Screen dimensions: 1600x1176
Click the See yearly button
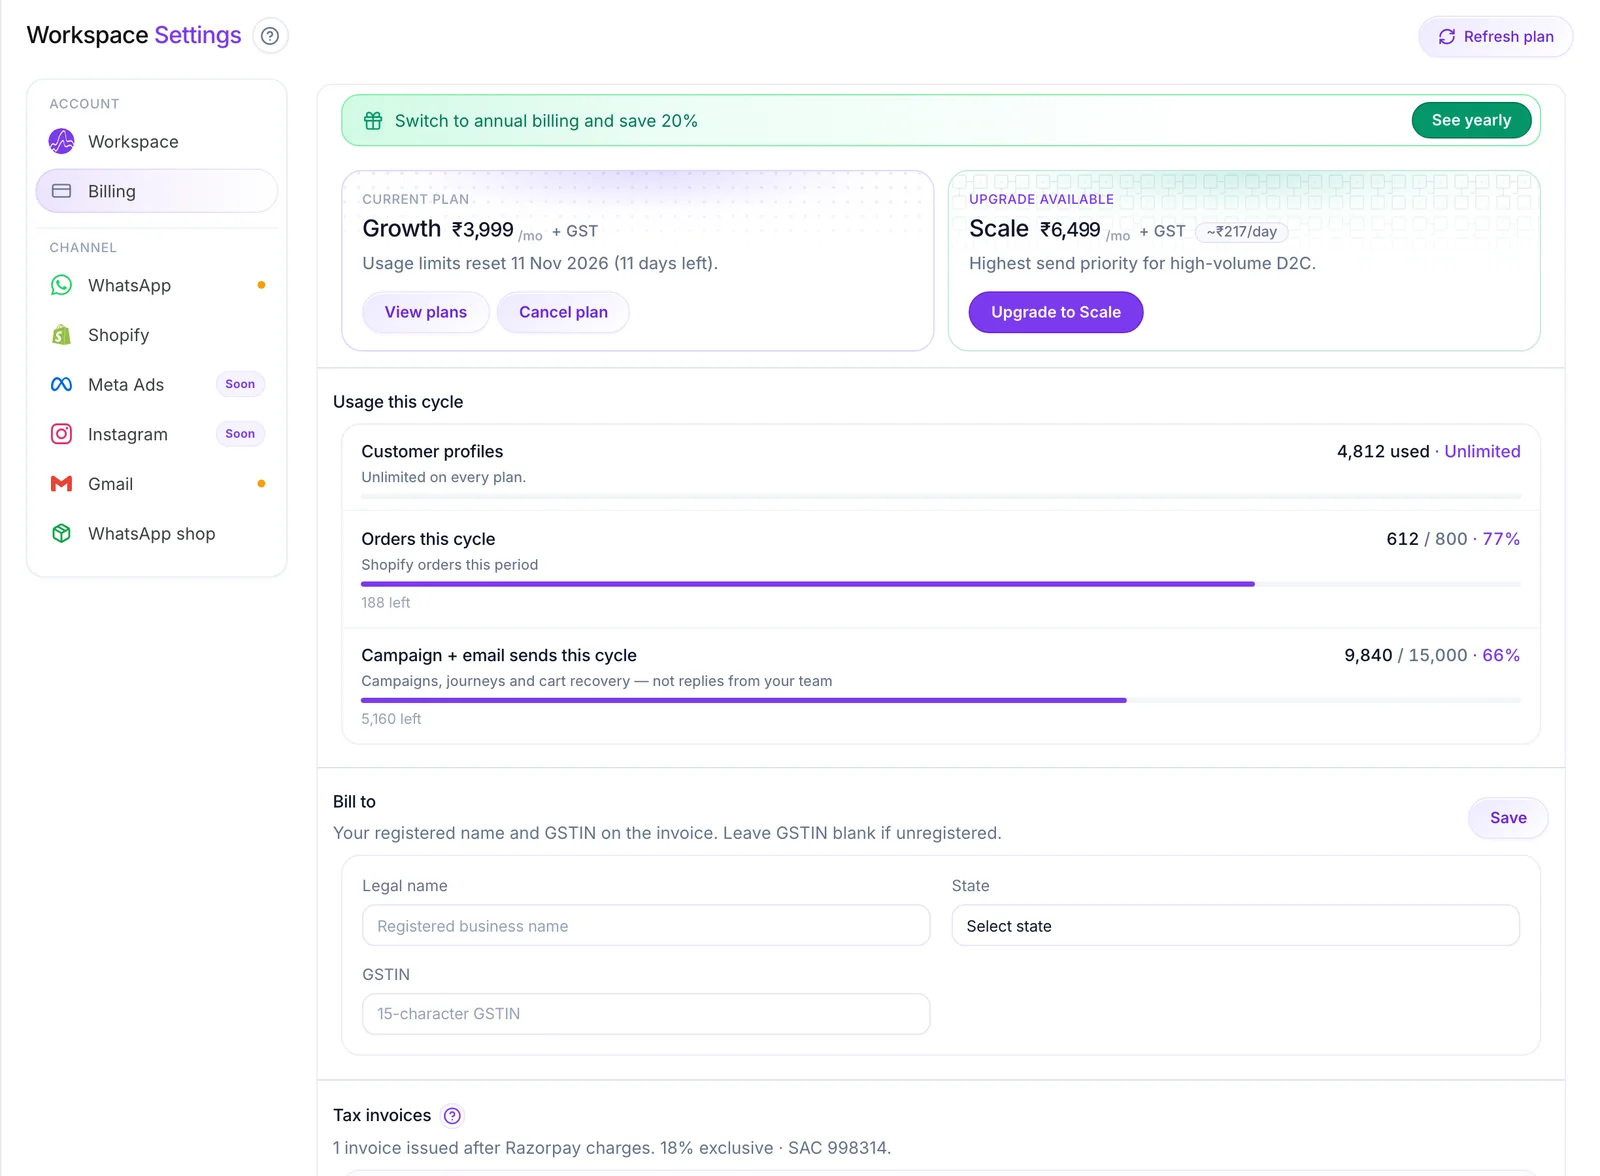[x=1471, y=120]
